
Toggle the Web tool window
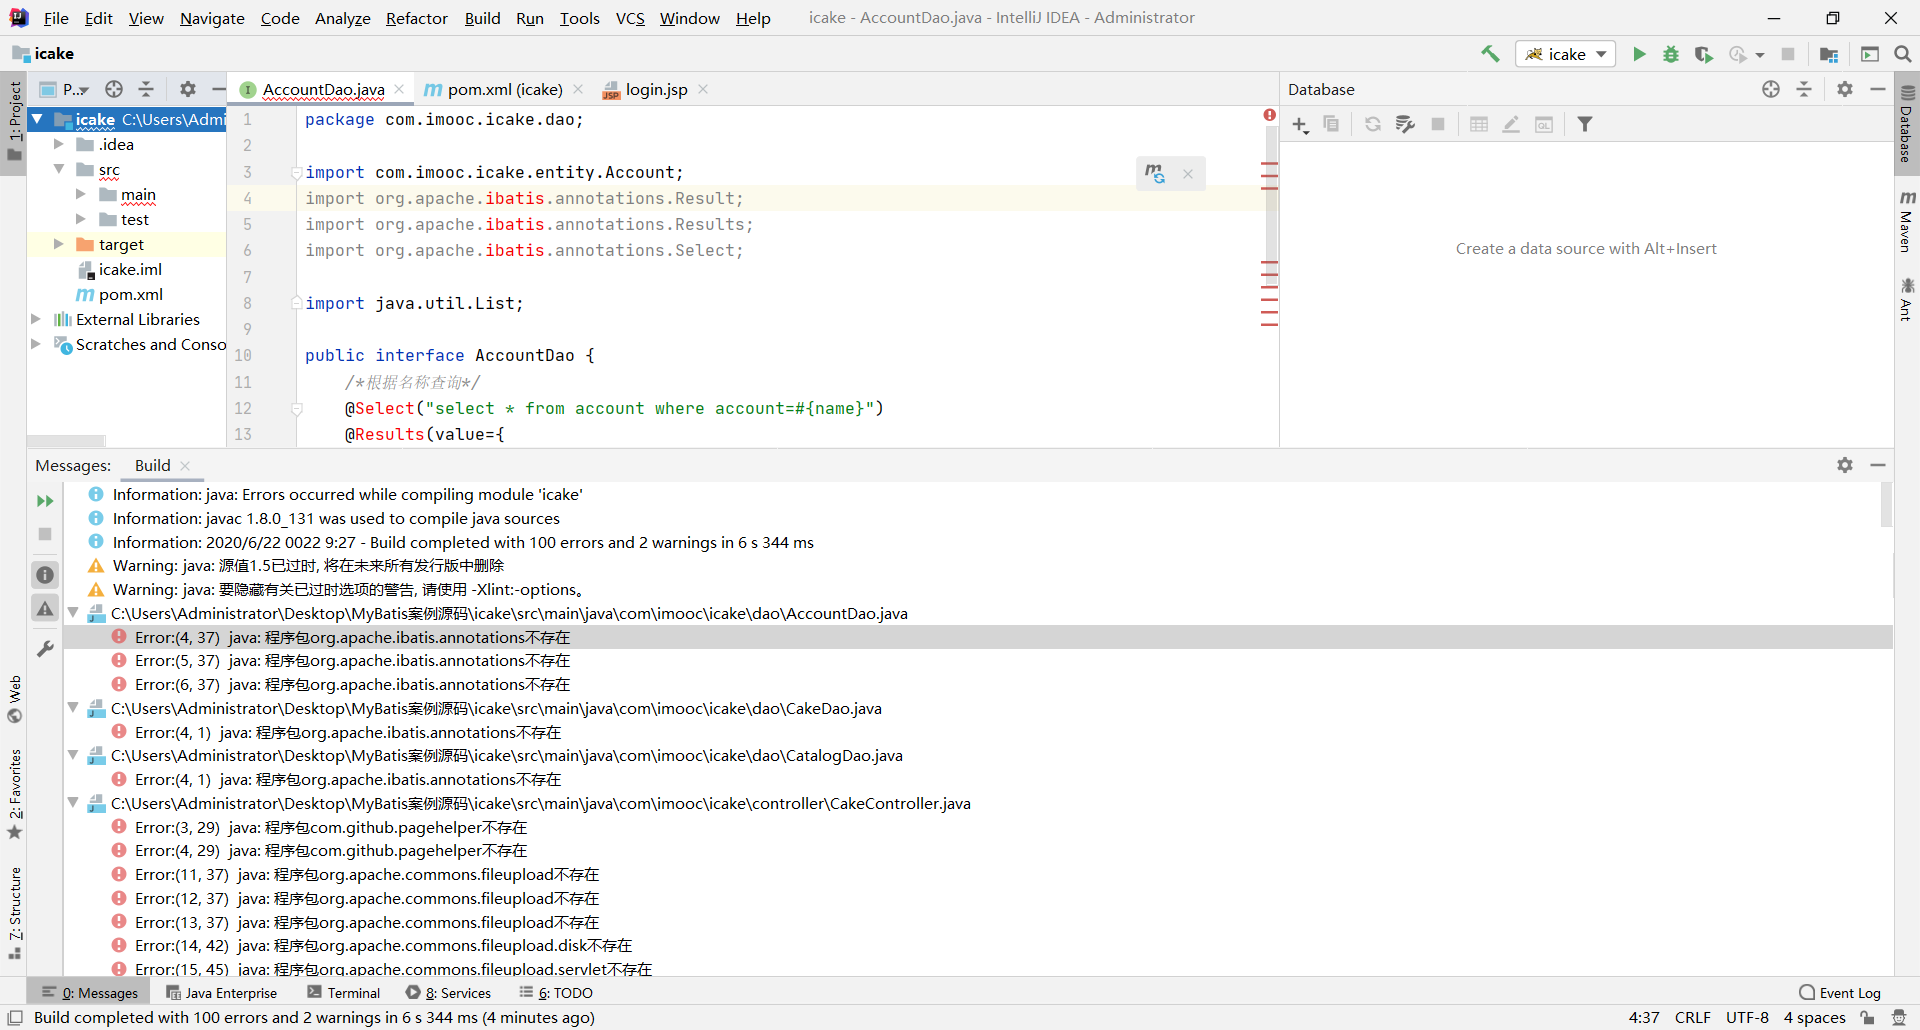[x=14, y=699]
